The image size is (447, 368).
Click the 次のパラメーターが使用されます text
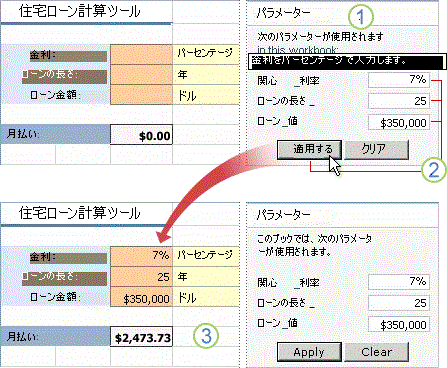click(x=320, y=36)
